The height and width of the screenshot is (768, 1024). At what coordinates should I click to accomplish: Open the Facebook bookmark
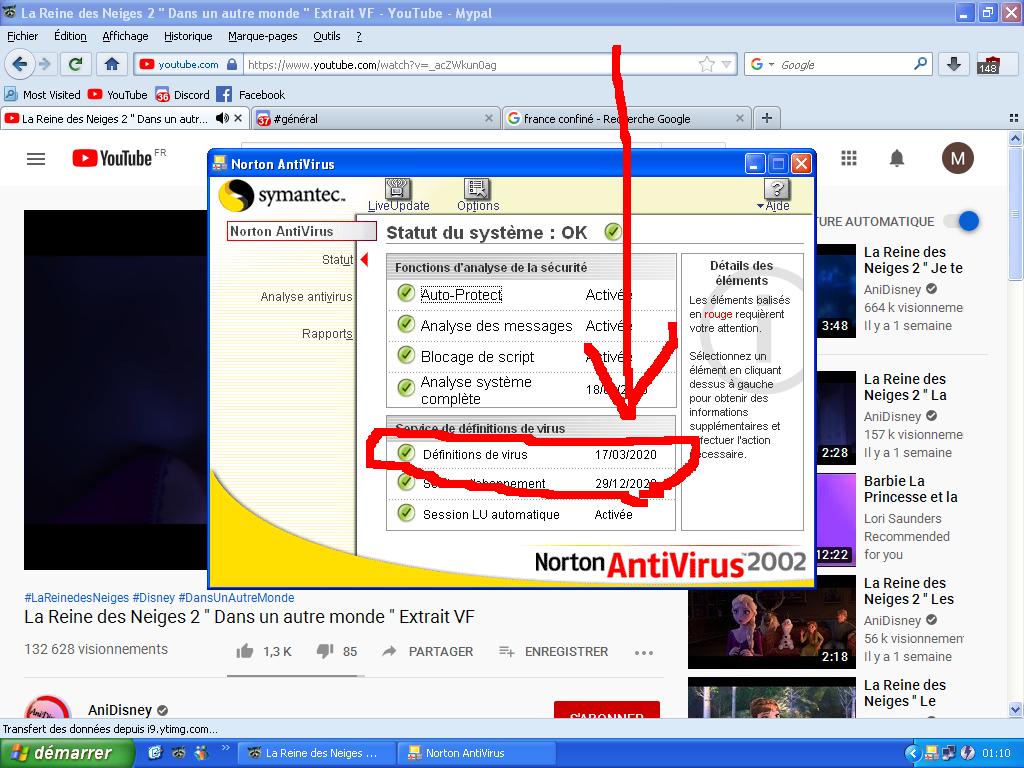coord(251,95)
